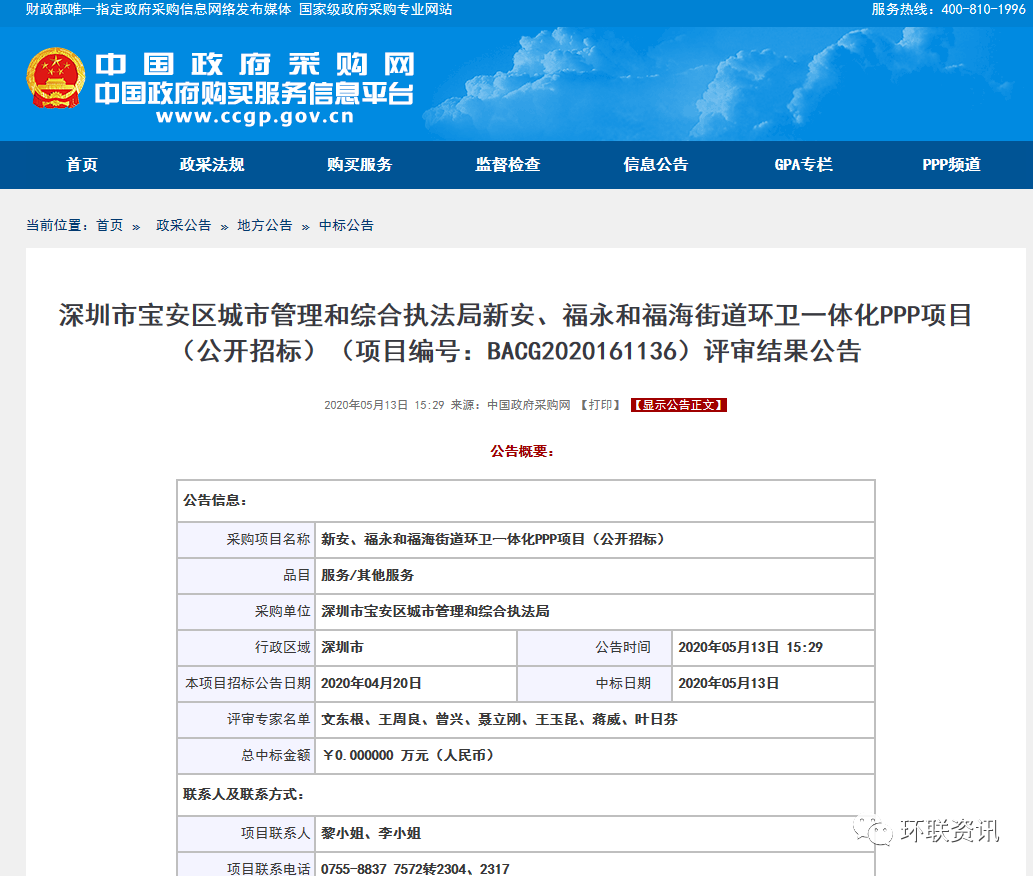
Task: Go to 购买服务 section
Action: pyautogui.click(x=360, y=165)
